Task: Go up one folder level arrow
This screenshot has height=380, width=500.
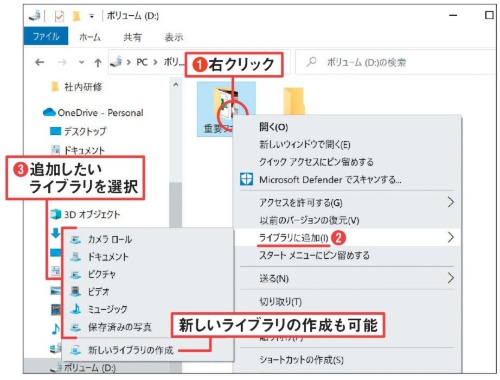Action: pos(98,62)
